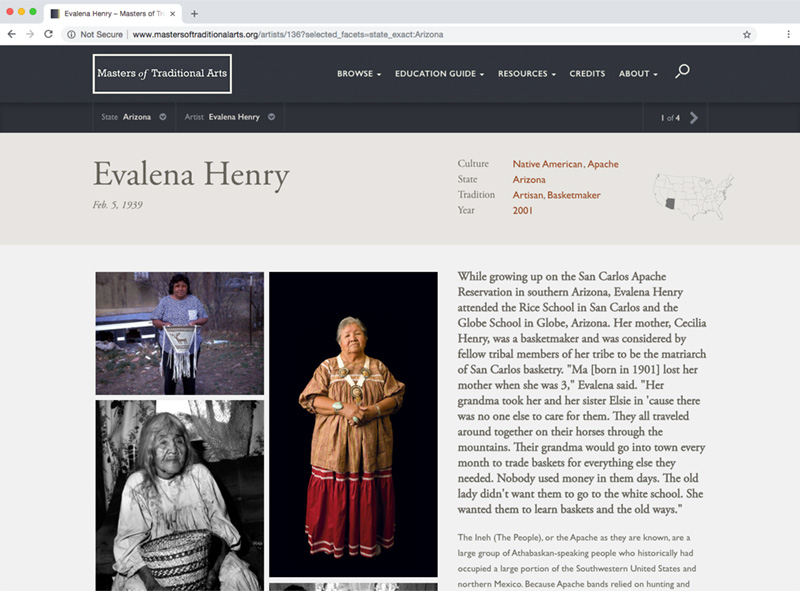Viewport: 800px width, 591px height.
Task: Bookmark this page with the star icon
Action: 747,35
